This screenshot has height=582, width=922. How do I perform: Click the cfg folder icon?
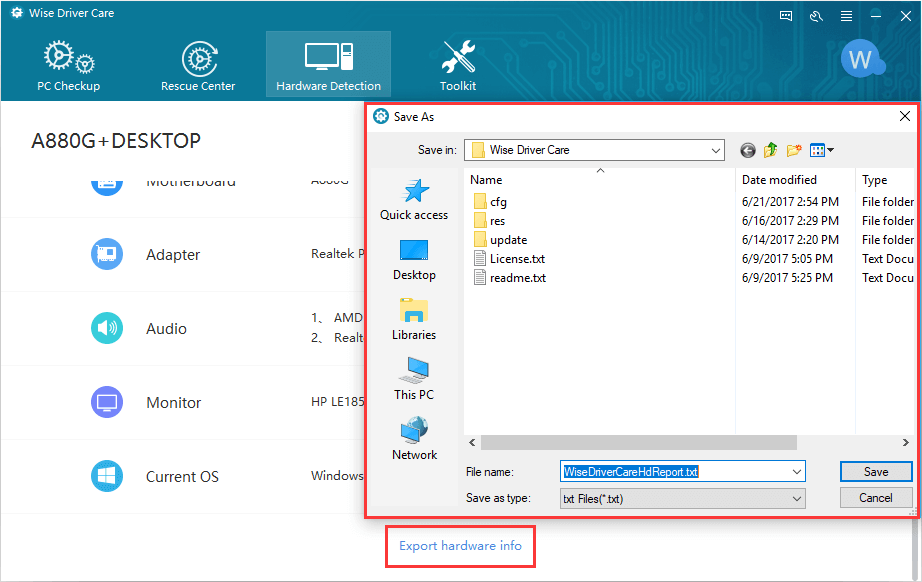(x=480, y=202)
